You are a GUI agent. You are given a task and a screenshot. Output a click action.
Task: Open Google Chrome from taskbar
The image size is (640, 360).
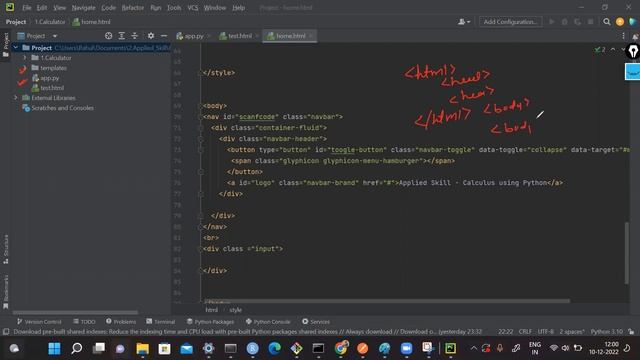click(341, 348)
